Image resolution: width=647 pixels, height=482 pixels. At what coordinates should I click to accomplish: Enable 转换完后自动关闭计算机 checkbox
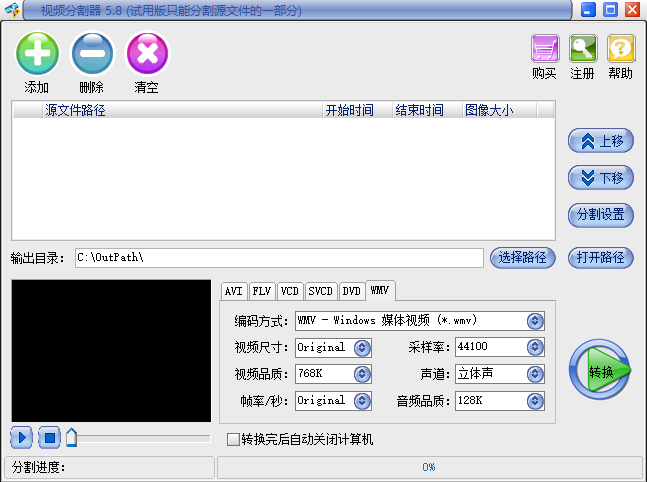click(x=233, y=440)
